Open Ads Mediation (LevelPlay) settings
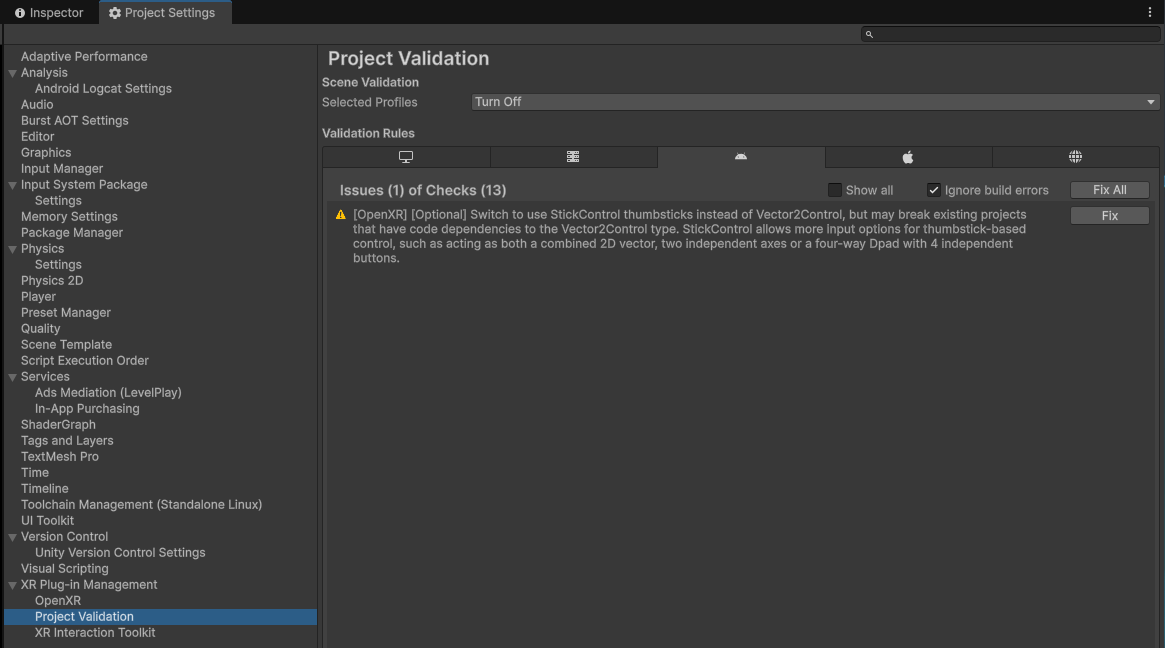The image size is (1165, 648). coord(108,392)
